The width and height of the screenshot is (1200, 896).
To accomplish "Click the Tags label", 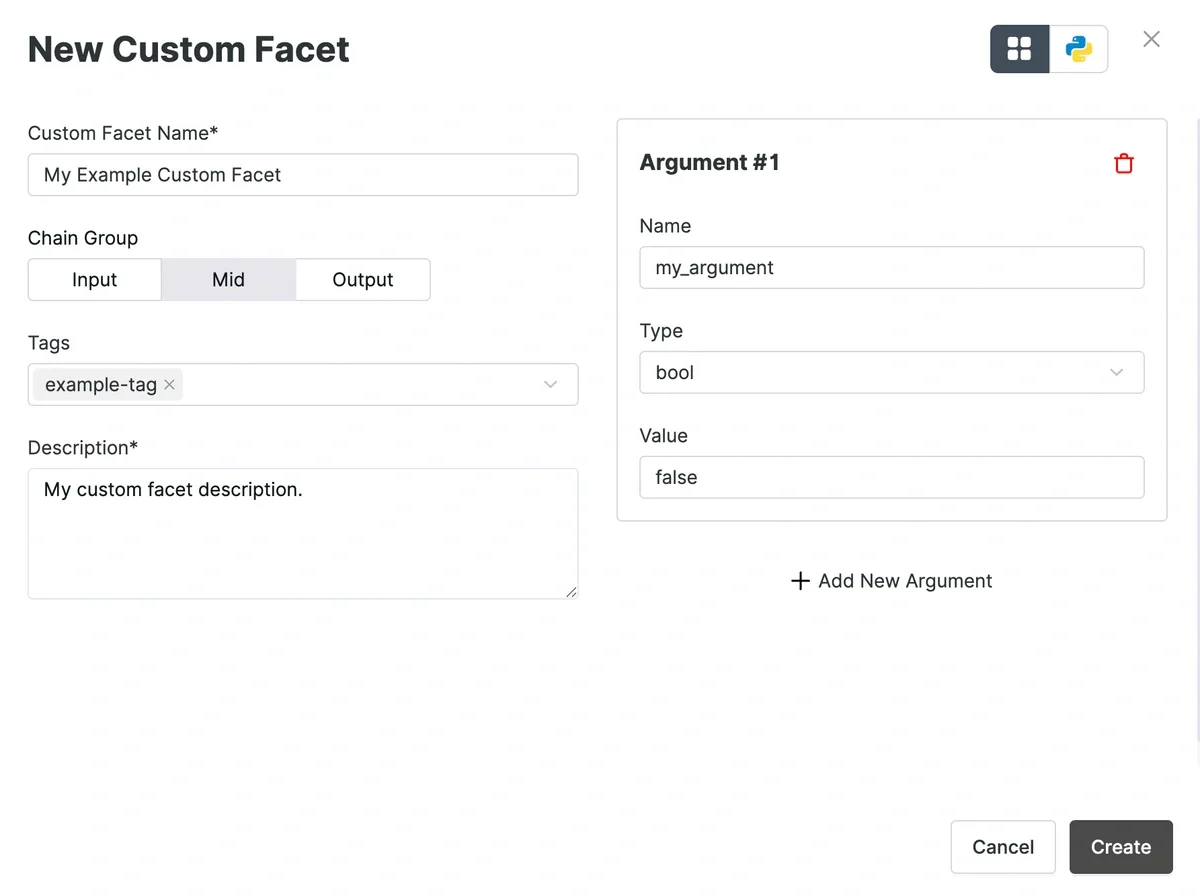I will click(49, 343).
